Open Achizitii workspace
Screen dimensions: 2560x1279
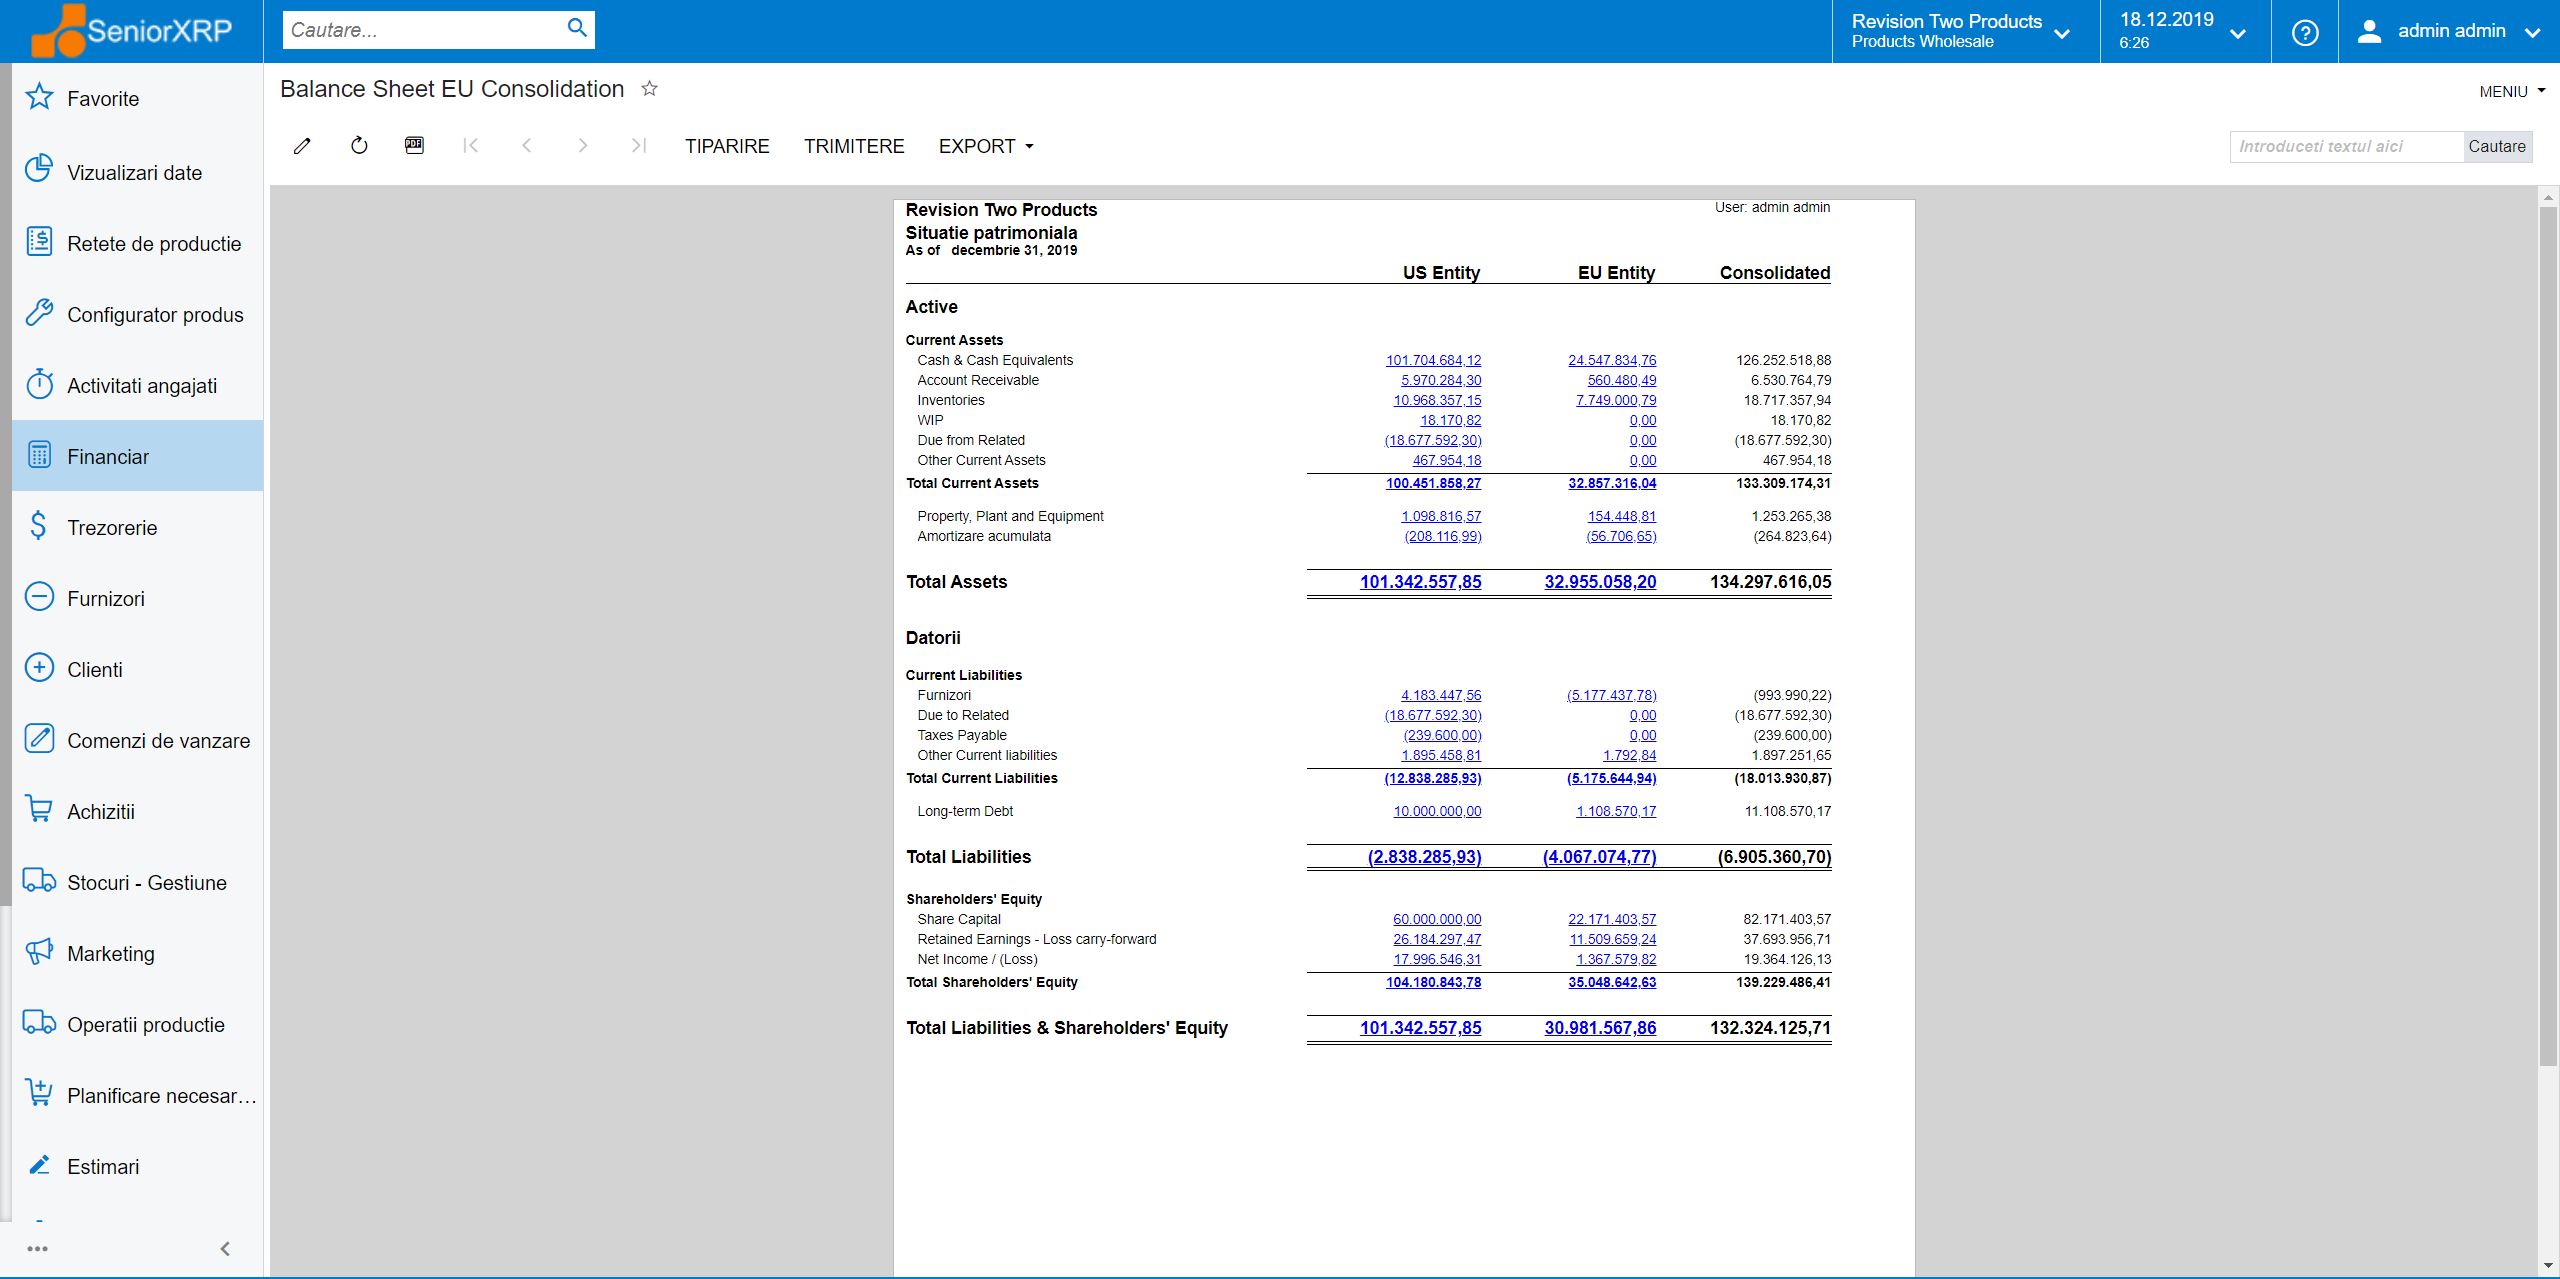pyautogui.click(x=137, y=811)
